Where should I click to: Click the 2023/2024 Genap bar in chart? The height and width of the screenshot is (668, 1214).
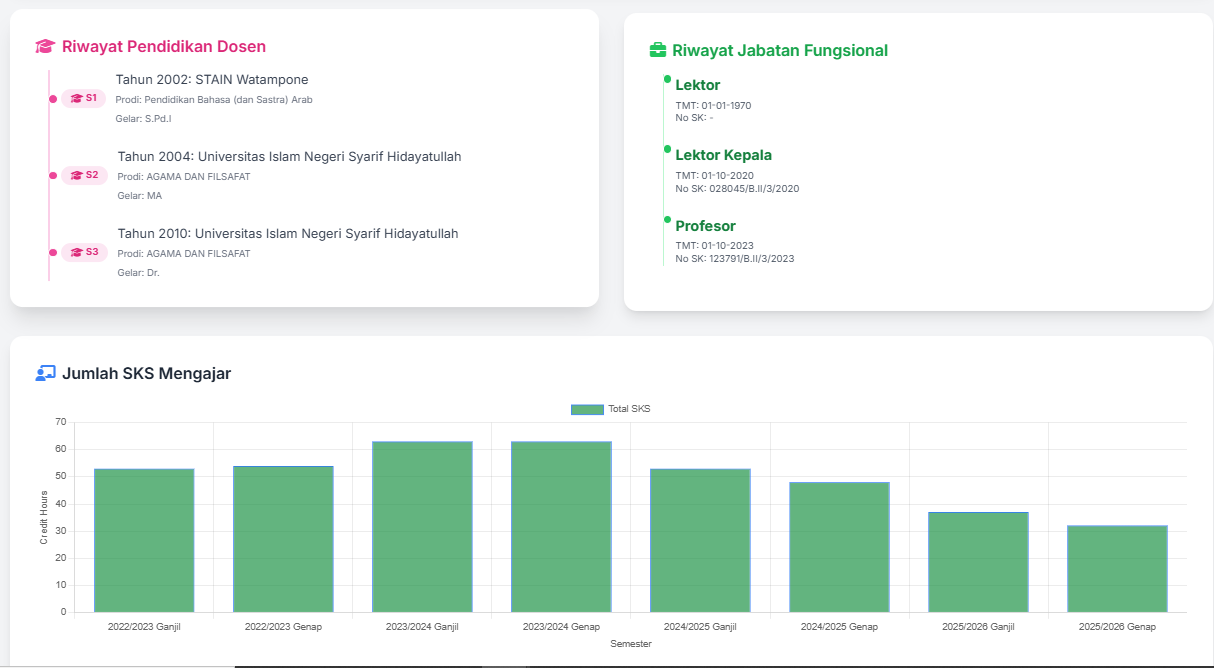click(561, 526)
